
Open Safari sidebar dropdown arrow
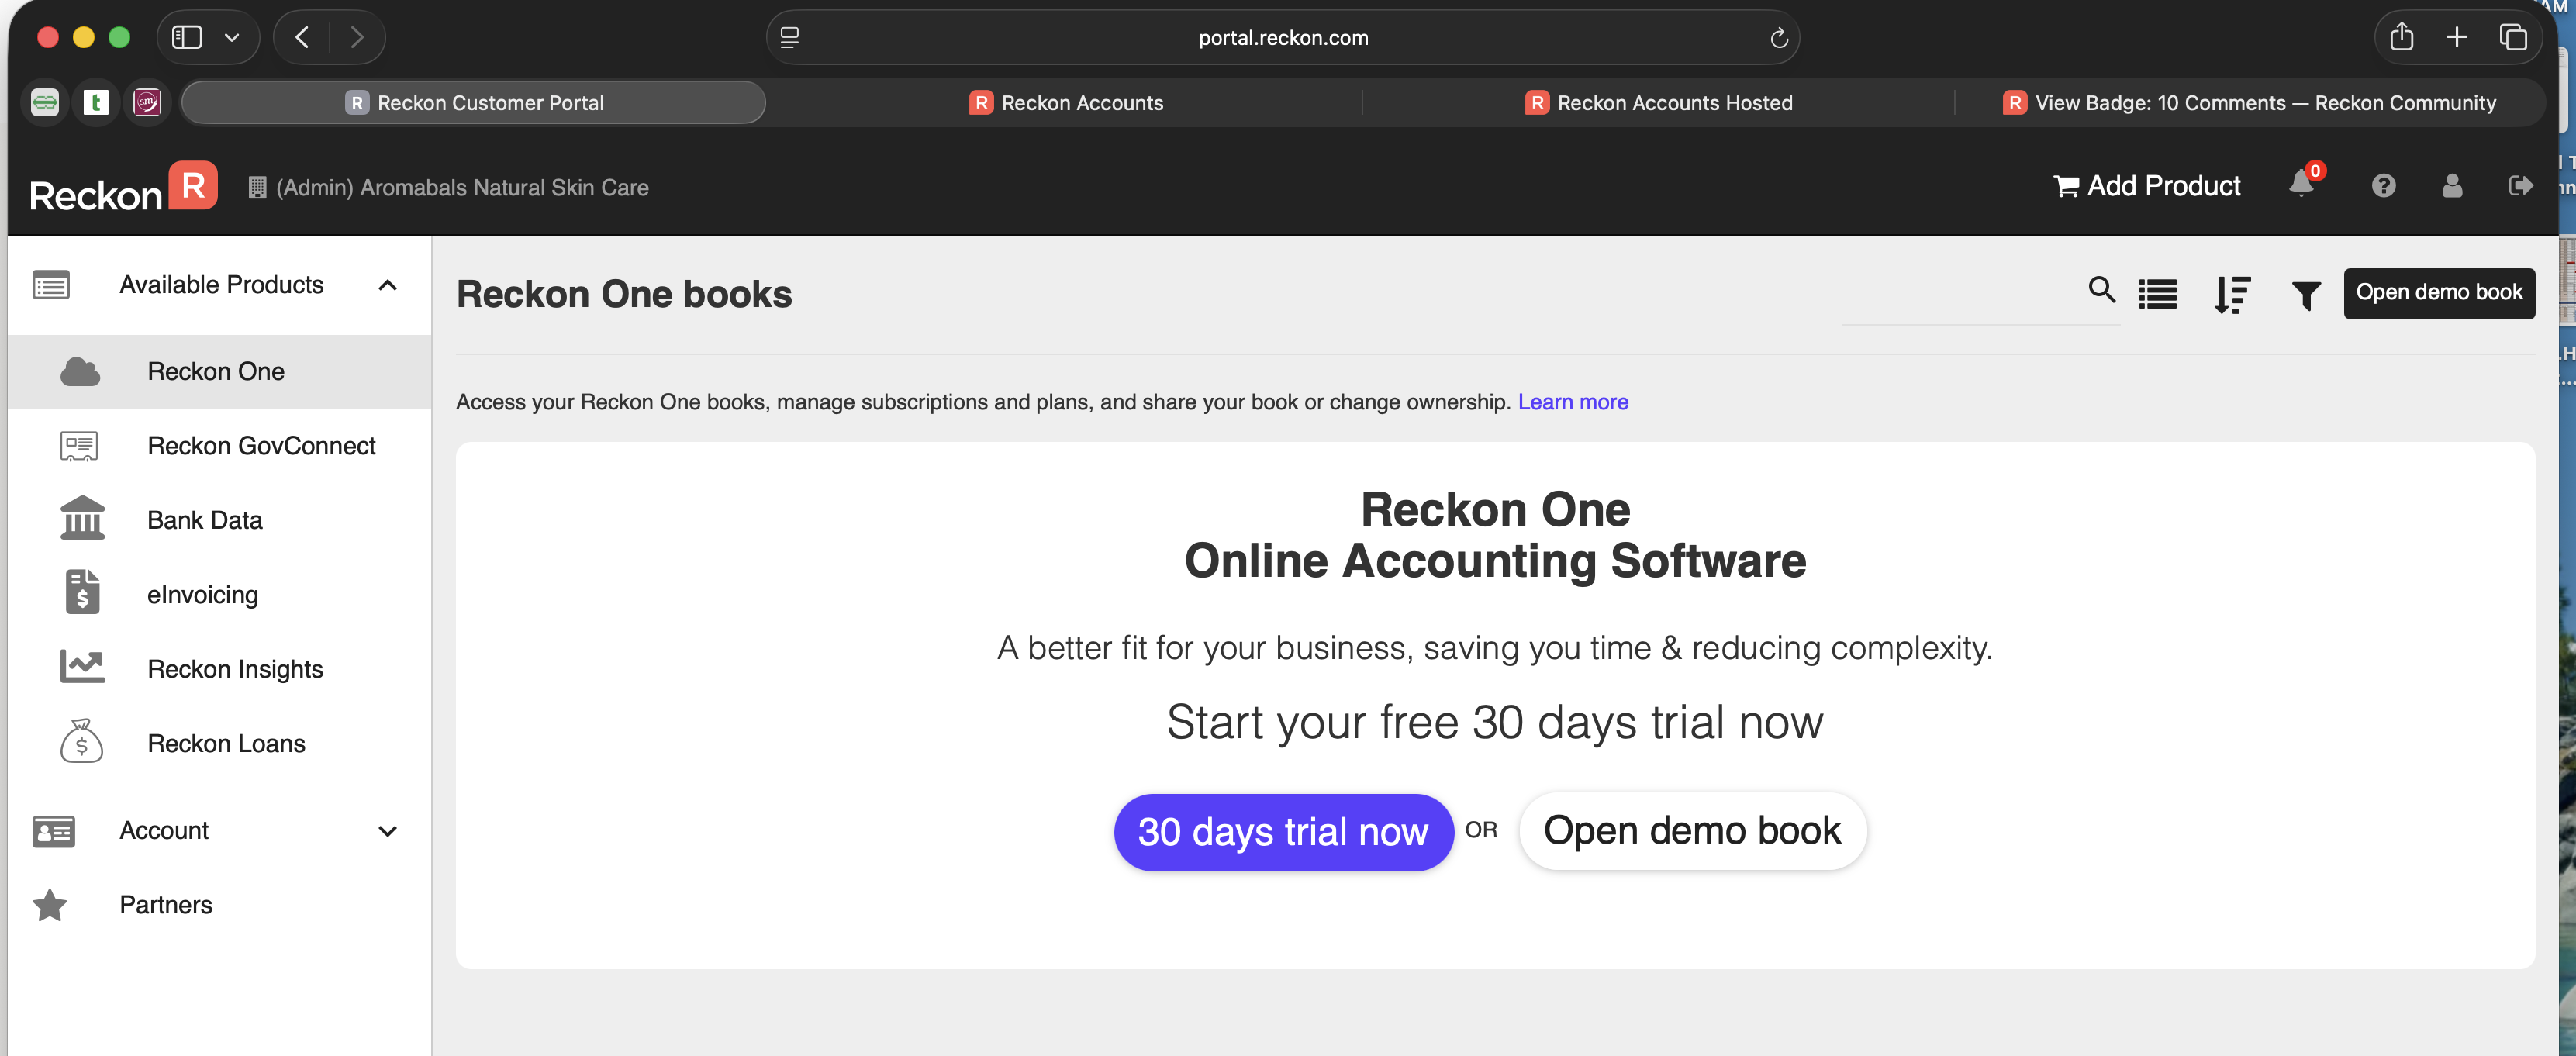click(x=232, y=38)
